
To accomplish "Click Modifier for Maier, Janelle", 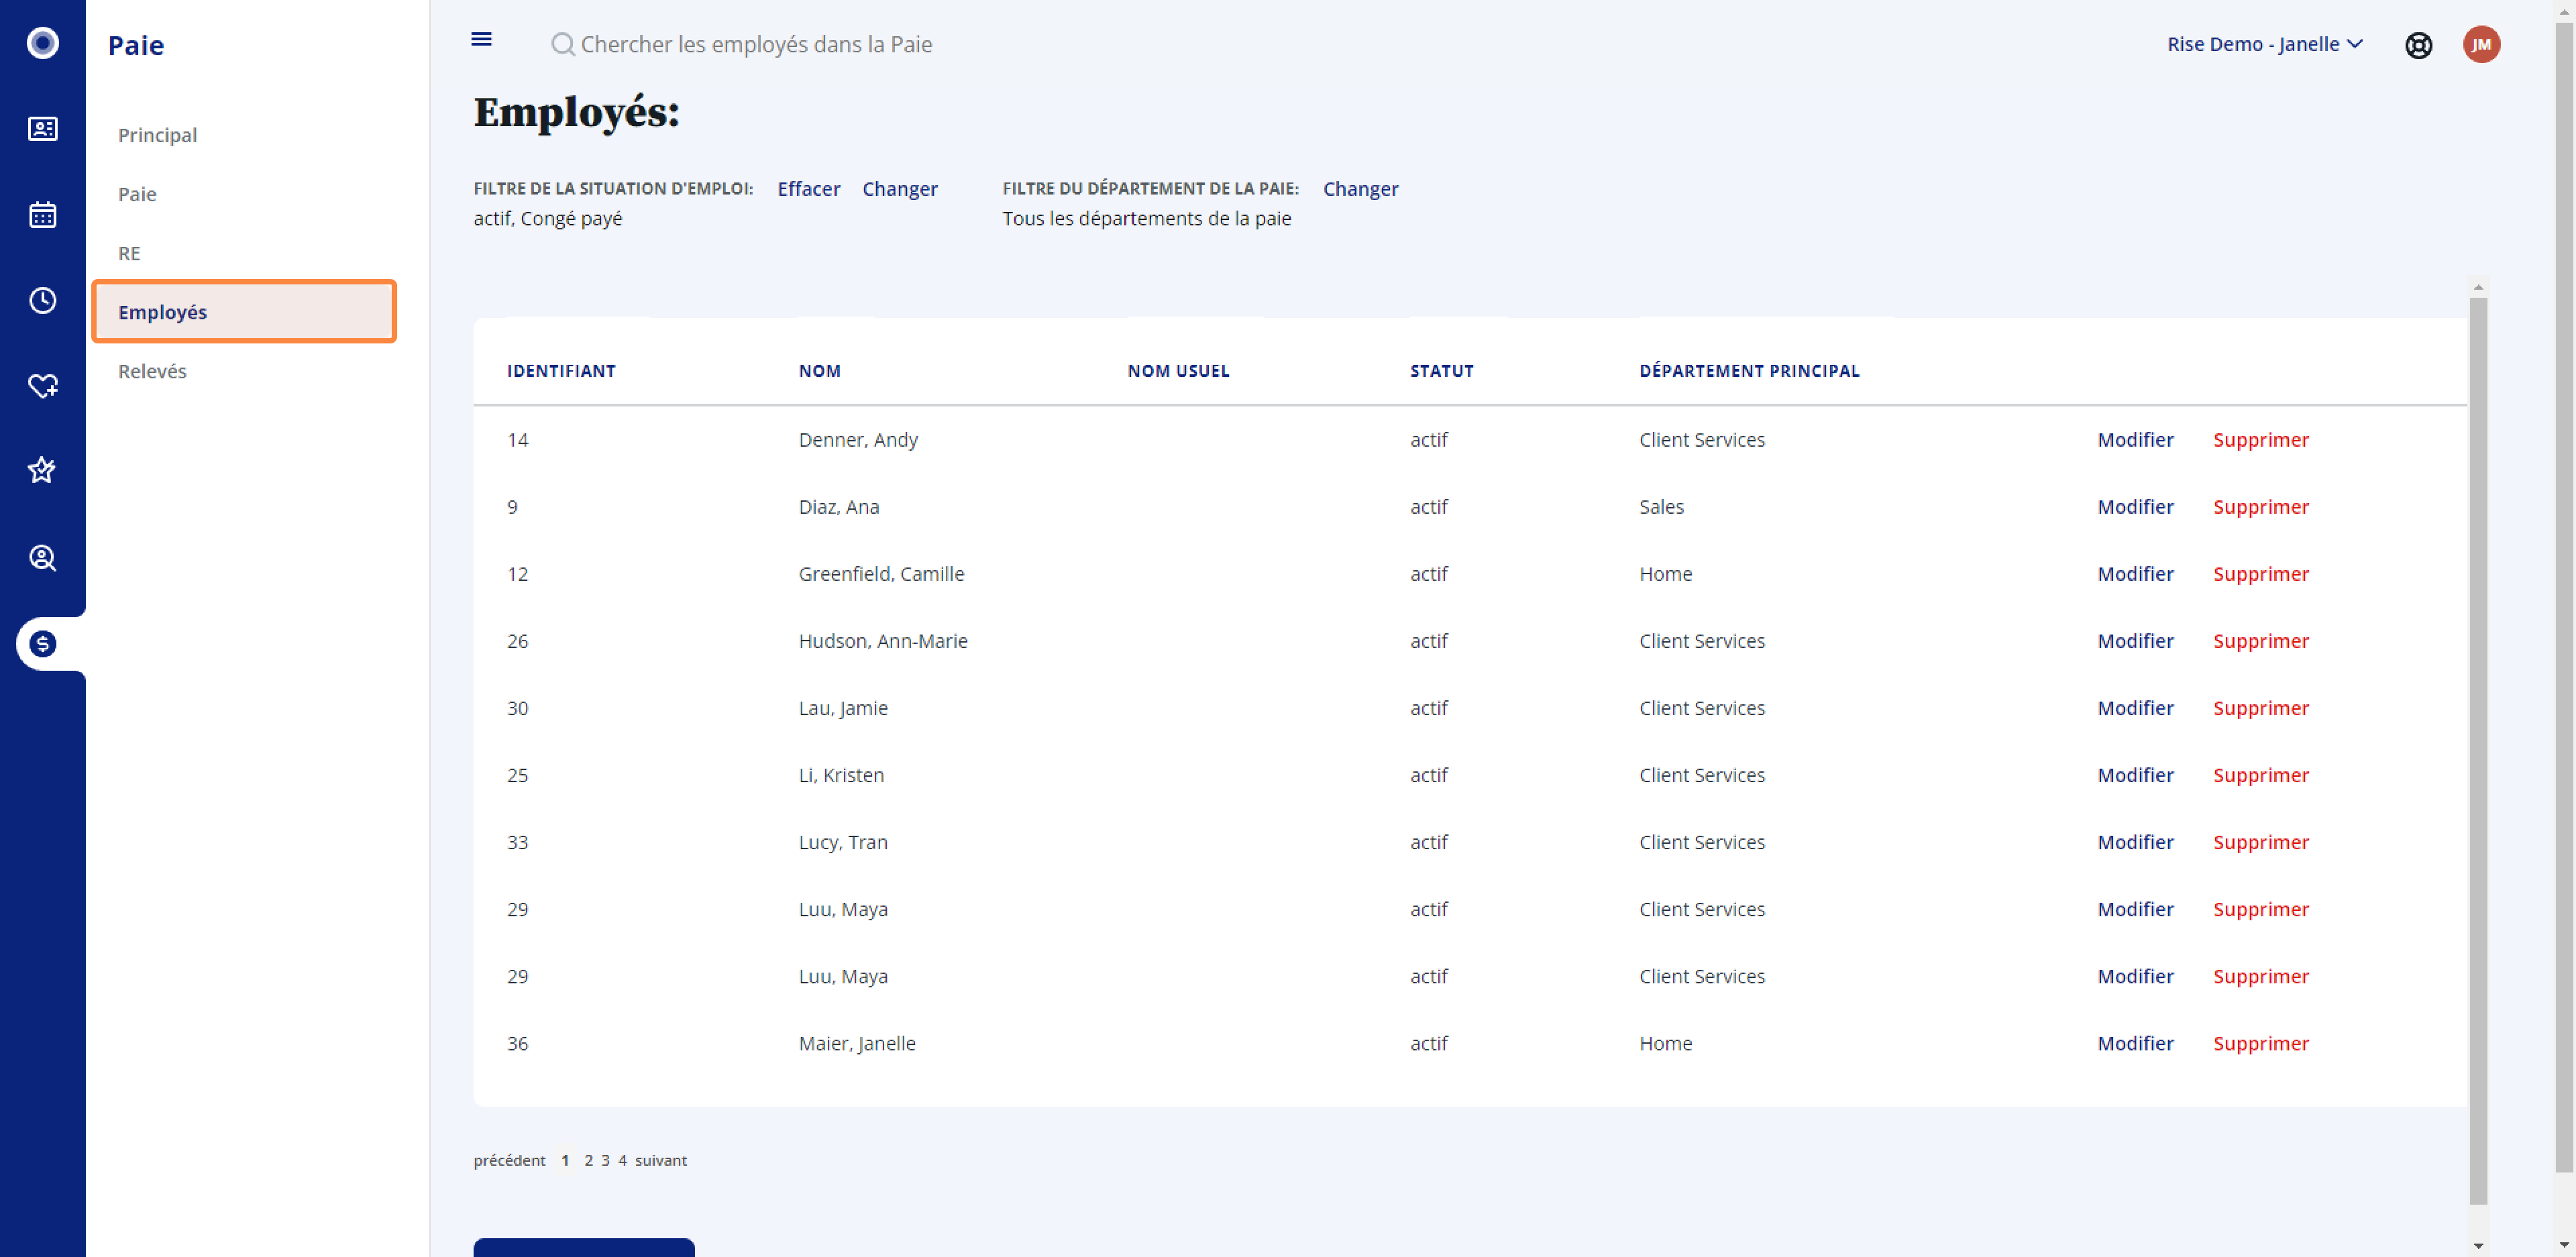I will pyautogui.click(x=2135, y=1043).
